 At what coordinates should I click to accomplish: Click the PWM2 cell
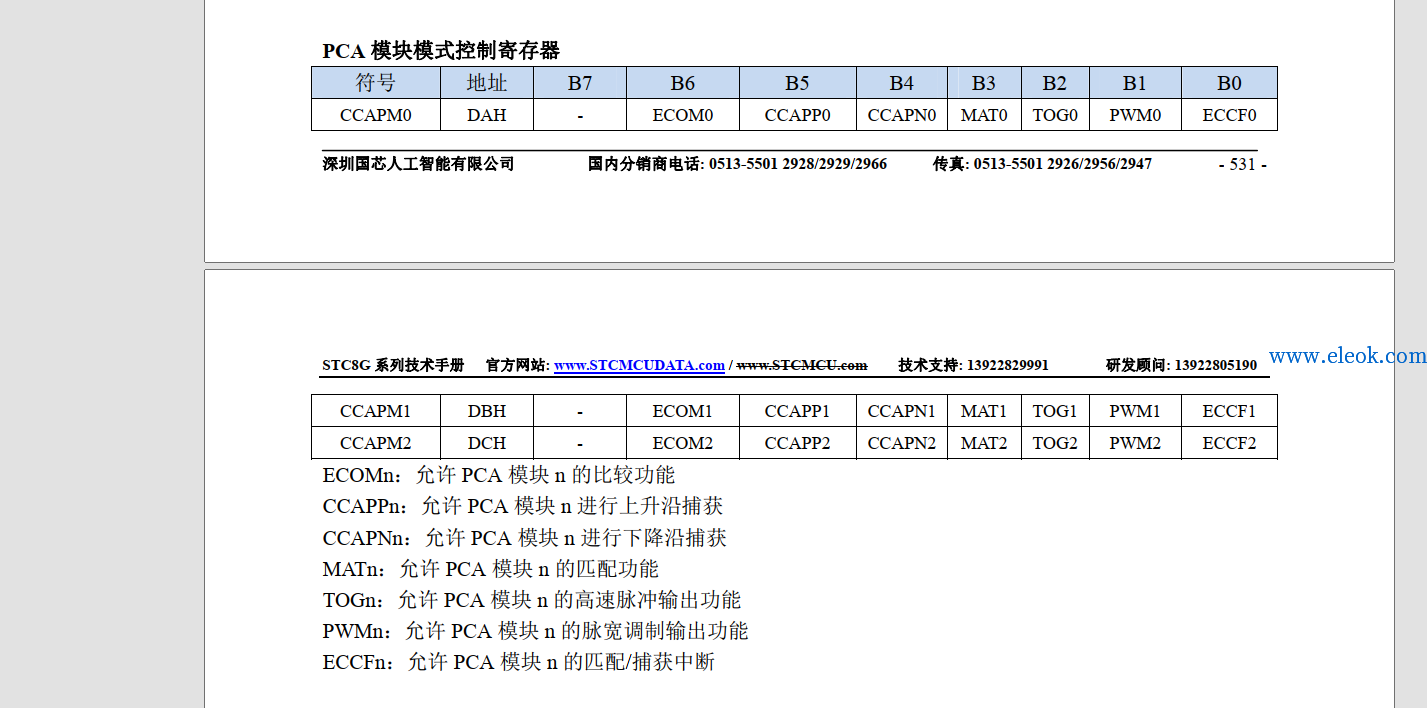pyautogui.click(x=1135, y=443)
